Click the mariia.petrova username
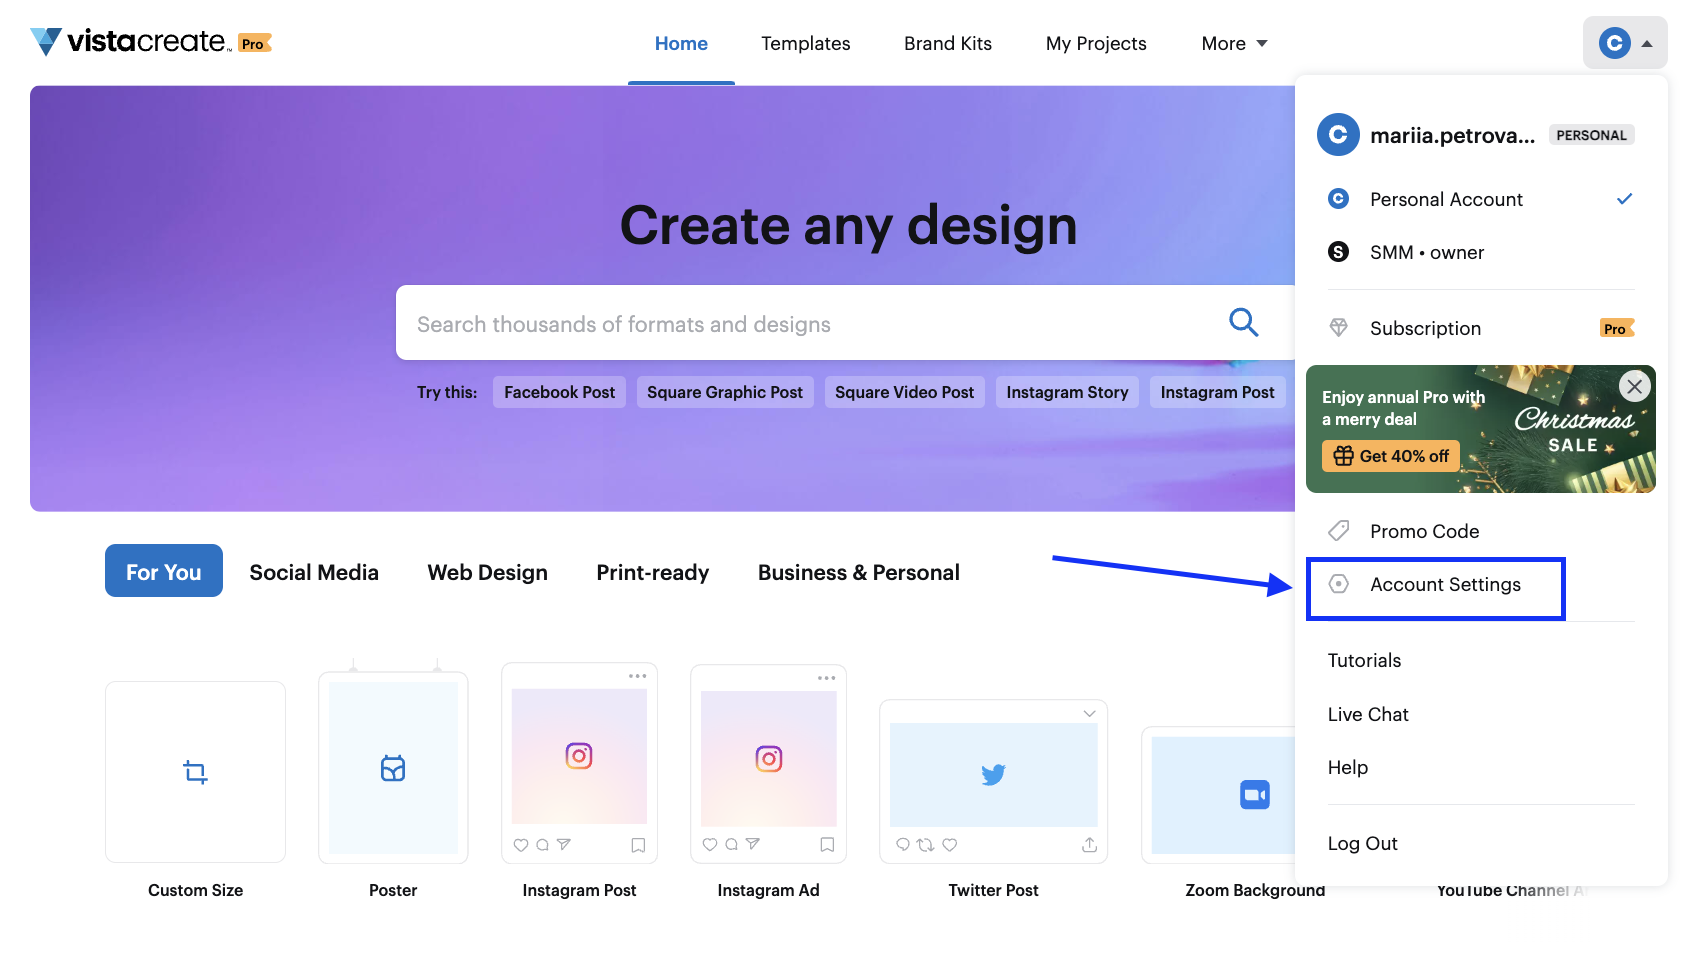Screen dimensions: 1698x980 [1452, 135]
